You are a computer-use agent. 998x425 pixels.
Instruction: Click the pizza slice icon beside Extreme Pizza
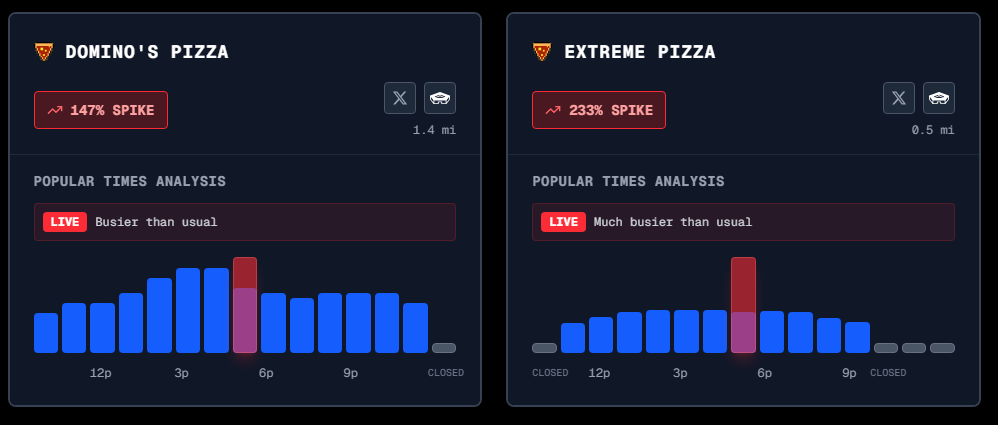pyautogui.click(x=542, y=52)
